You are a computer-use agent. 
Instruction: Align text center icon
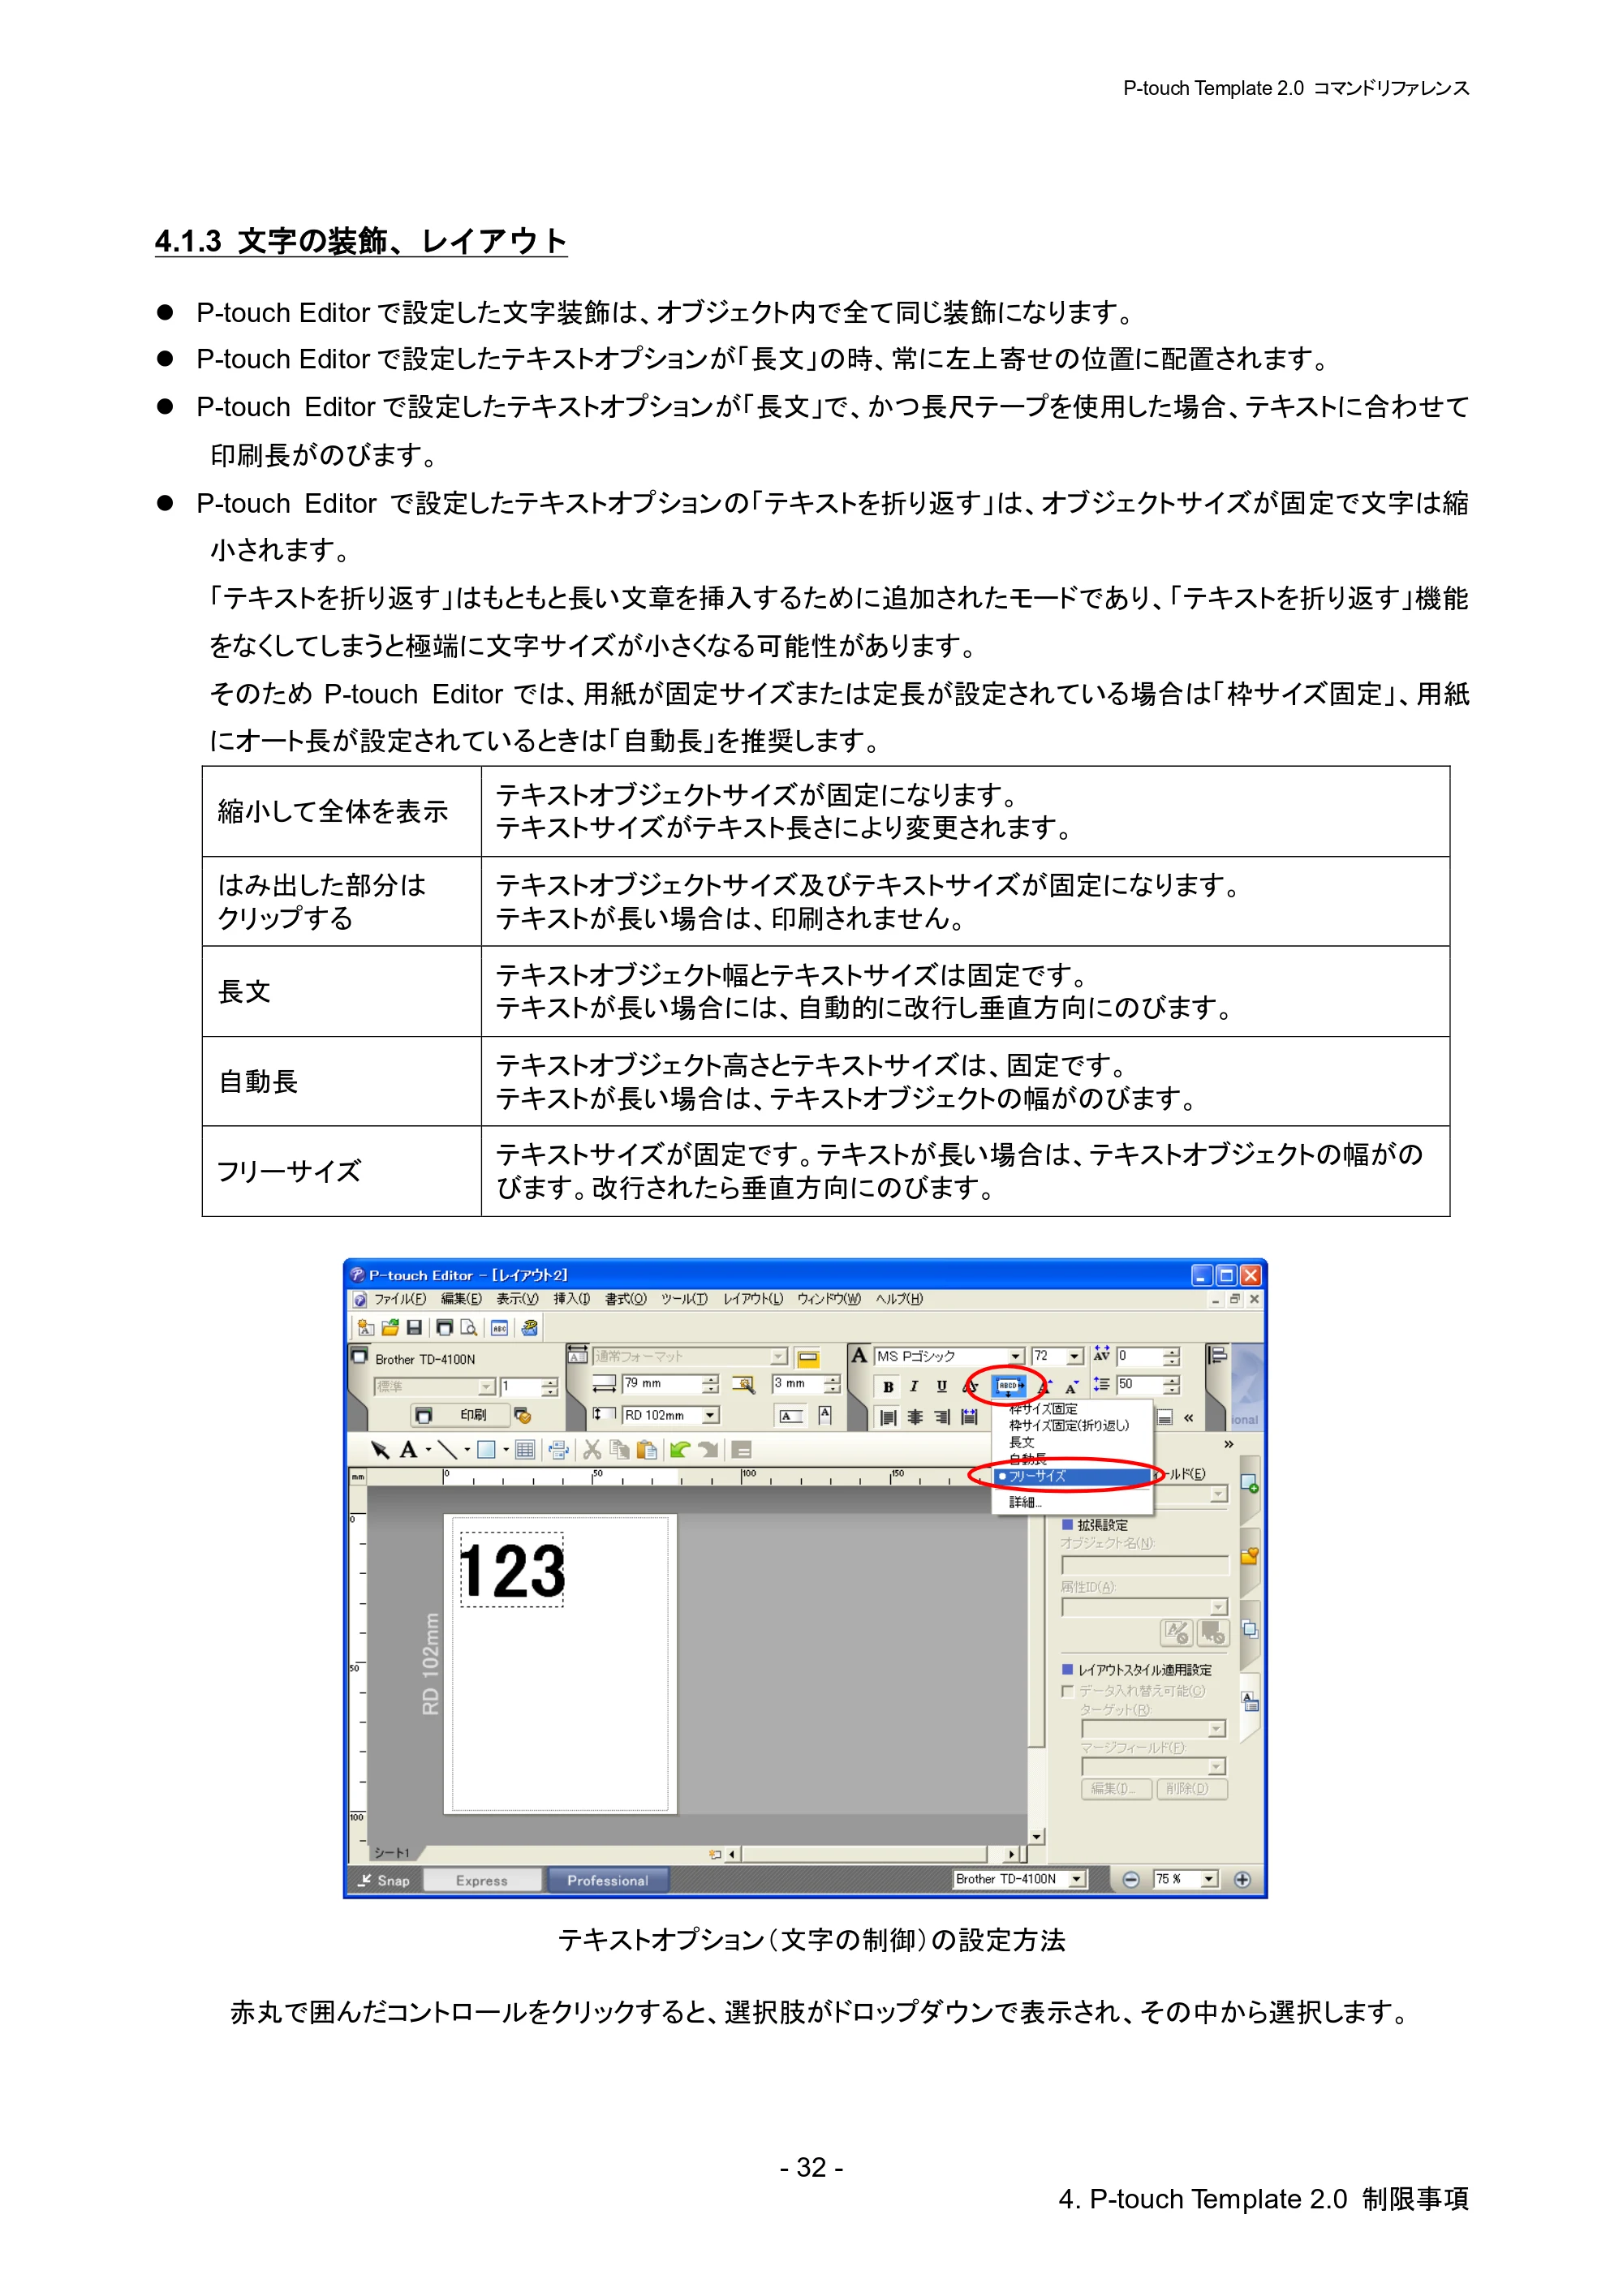pos(915,1417)
